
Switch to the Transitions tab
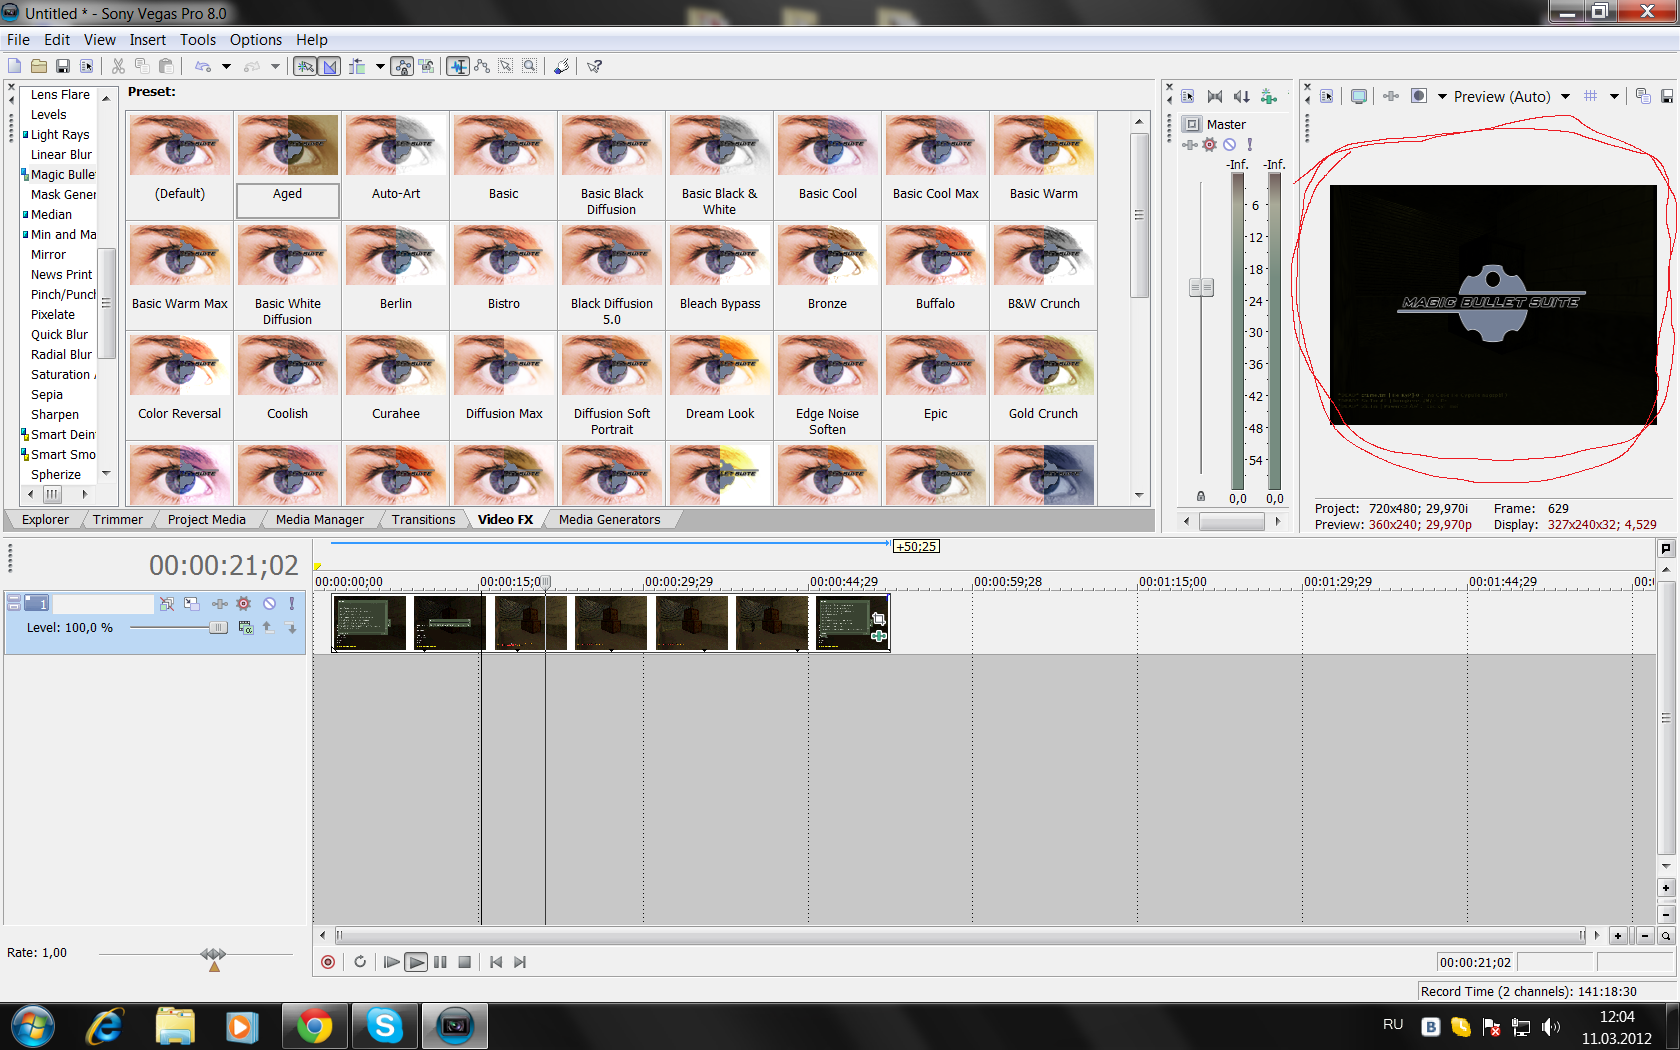[x=423, y=519]
